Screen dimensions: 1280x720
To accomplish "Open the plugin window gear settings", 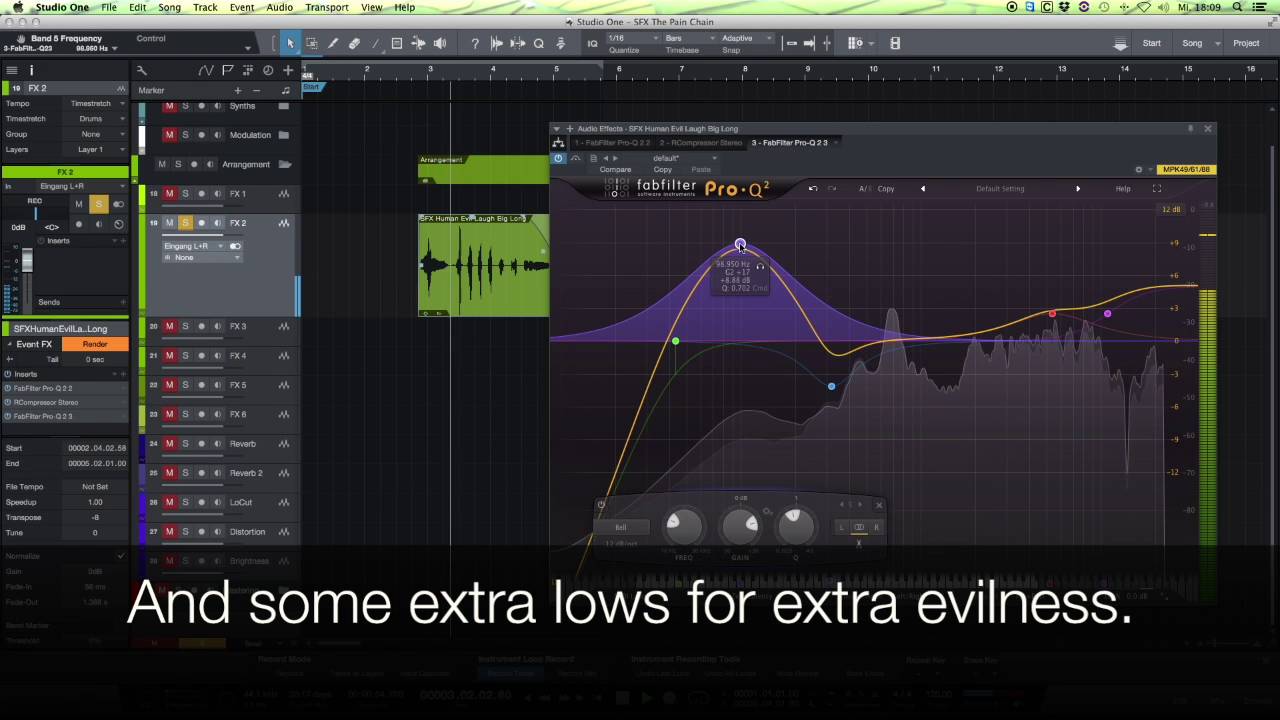I will [x=1138, y=169].
